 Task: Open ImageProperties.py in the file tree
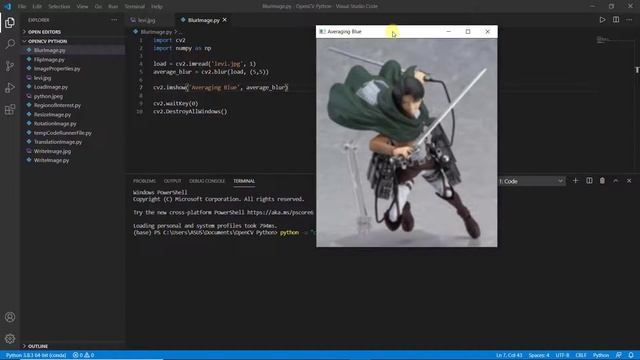tap(57, 69)
